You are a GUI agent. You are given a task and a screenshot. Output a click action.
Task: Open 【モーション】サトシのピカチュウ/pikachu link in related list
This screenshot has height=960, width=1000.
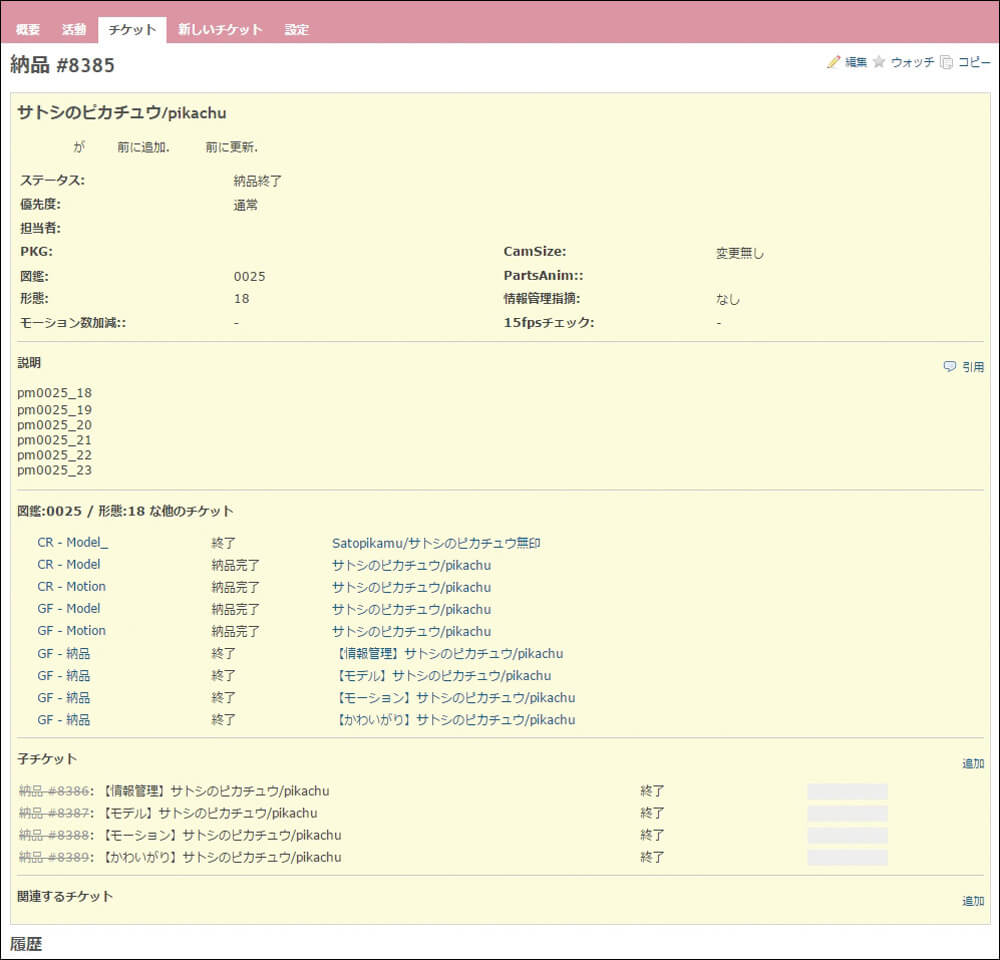455,697
